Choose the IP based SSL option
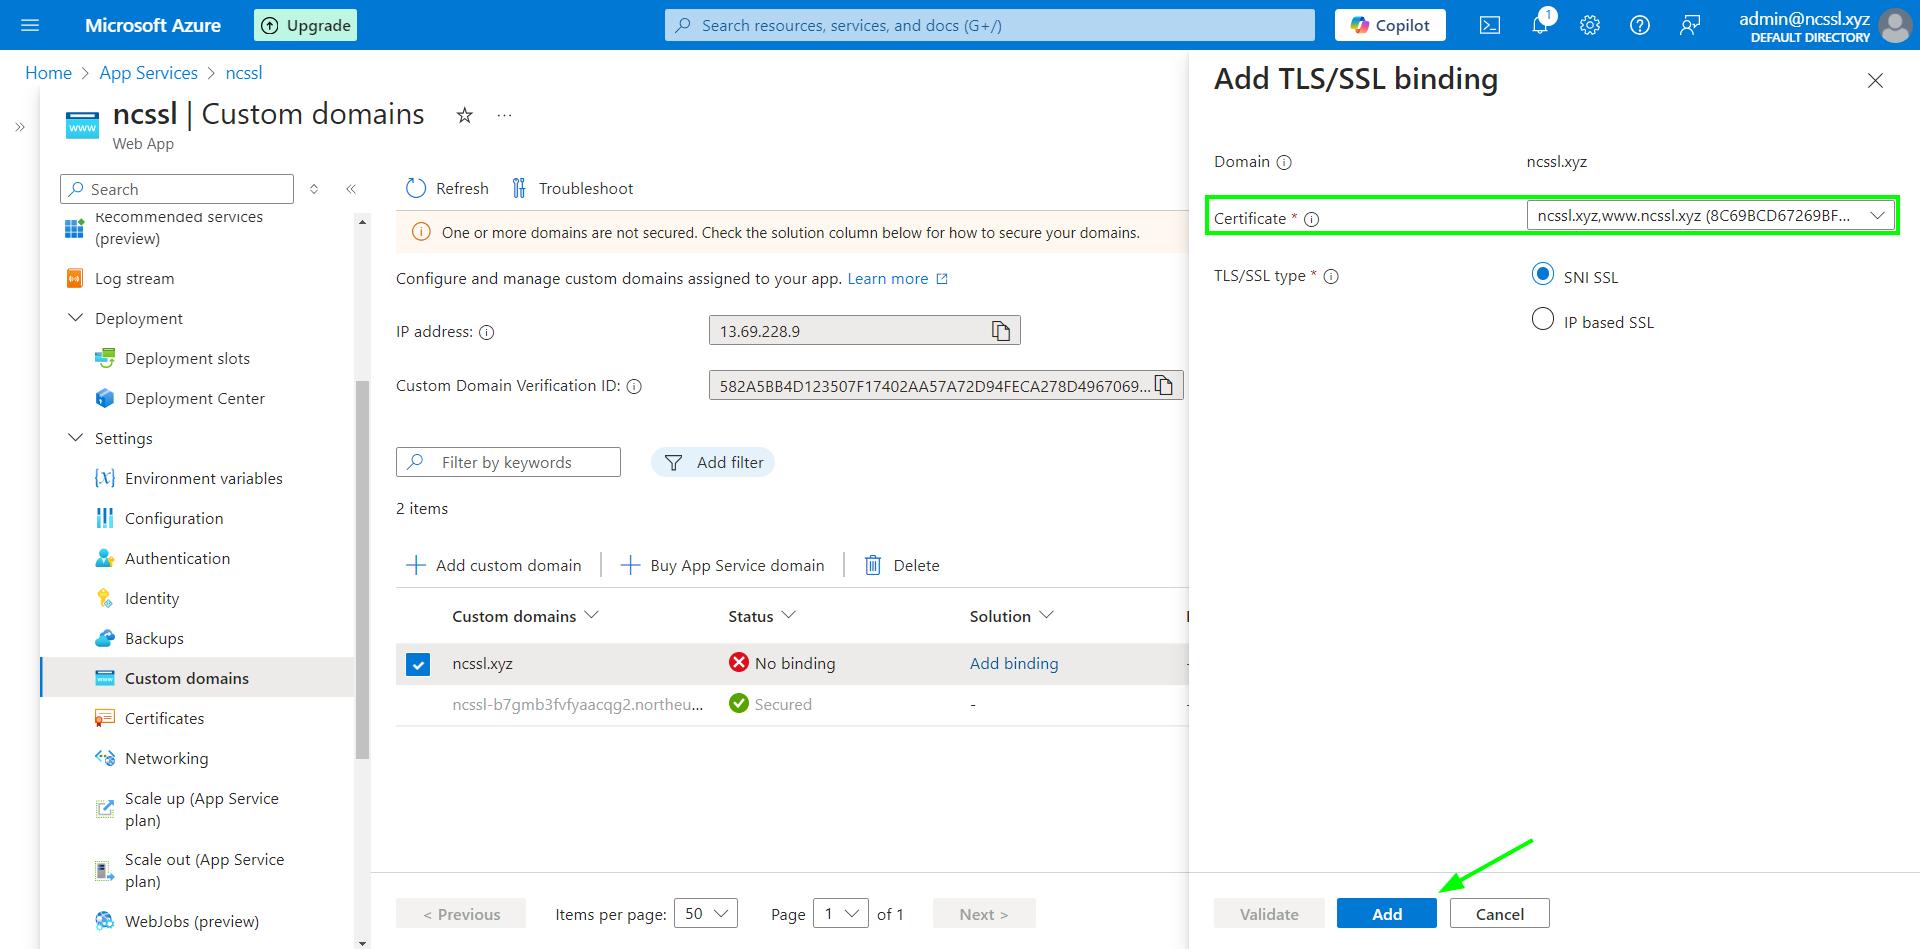 (x=1543, y=319)
